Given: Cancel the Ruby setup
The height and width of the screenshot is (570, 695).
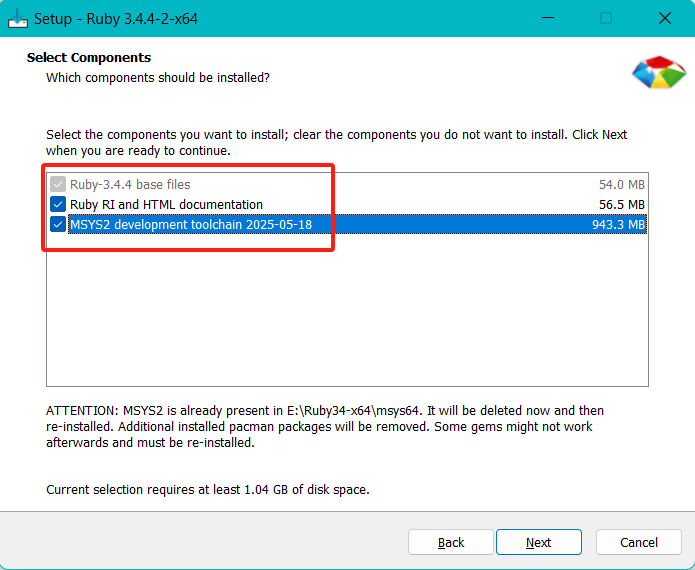Looking at the screenshot, I should (639, 542).
